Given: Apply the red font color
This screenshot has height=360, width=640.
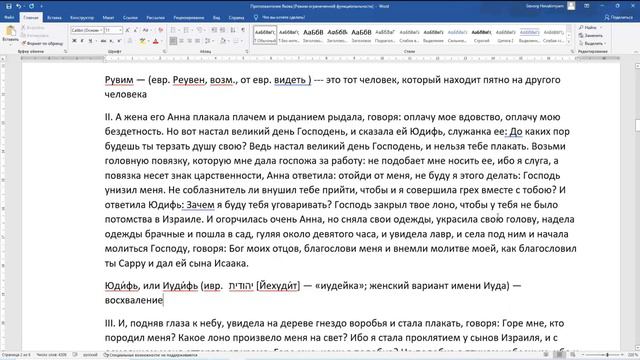Looking at the screenshot, I should point(156,41).
